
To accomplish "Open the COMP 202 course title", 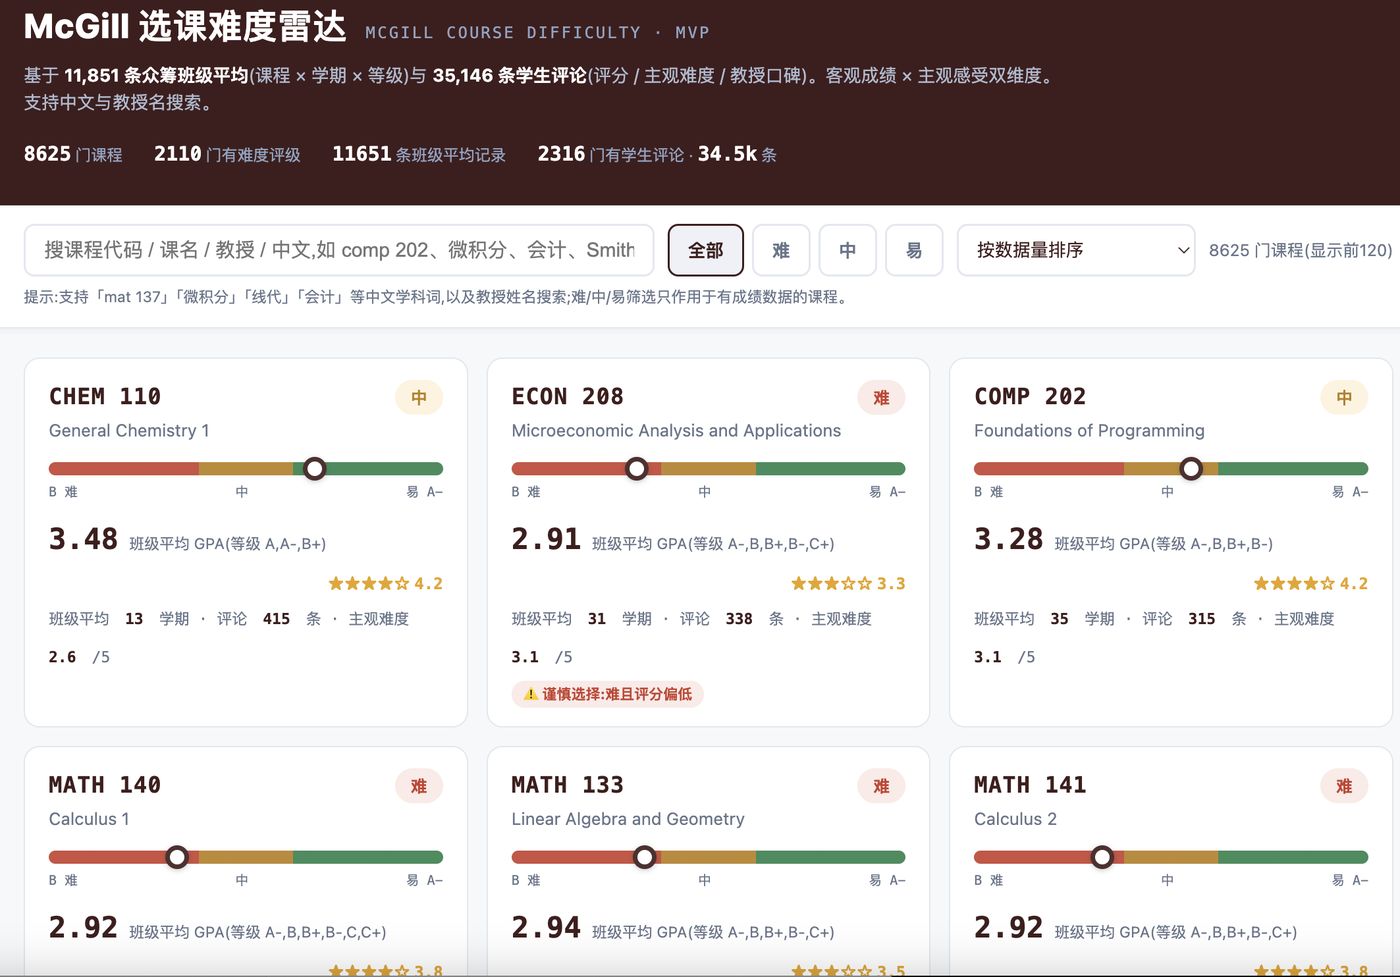I will pos(1030,396).
